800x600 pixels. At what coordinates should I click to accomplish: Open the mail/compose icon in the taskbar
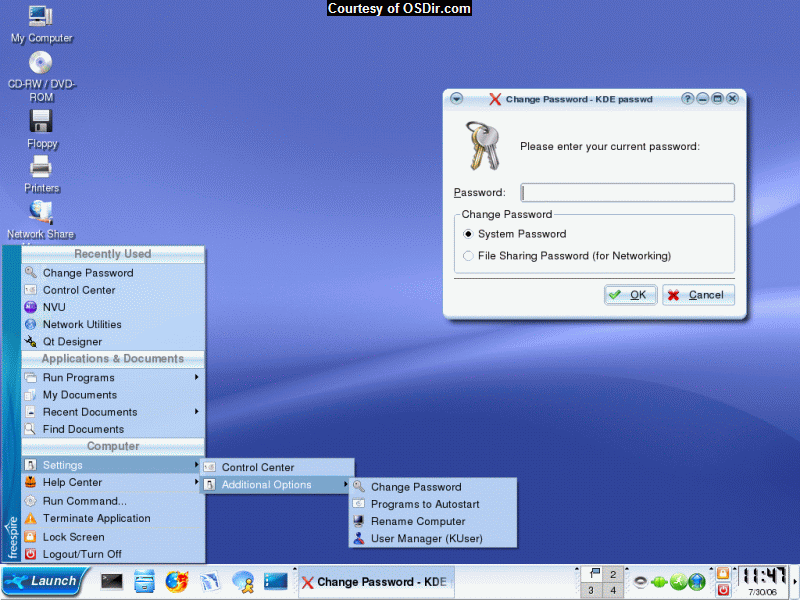(210, 581)
